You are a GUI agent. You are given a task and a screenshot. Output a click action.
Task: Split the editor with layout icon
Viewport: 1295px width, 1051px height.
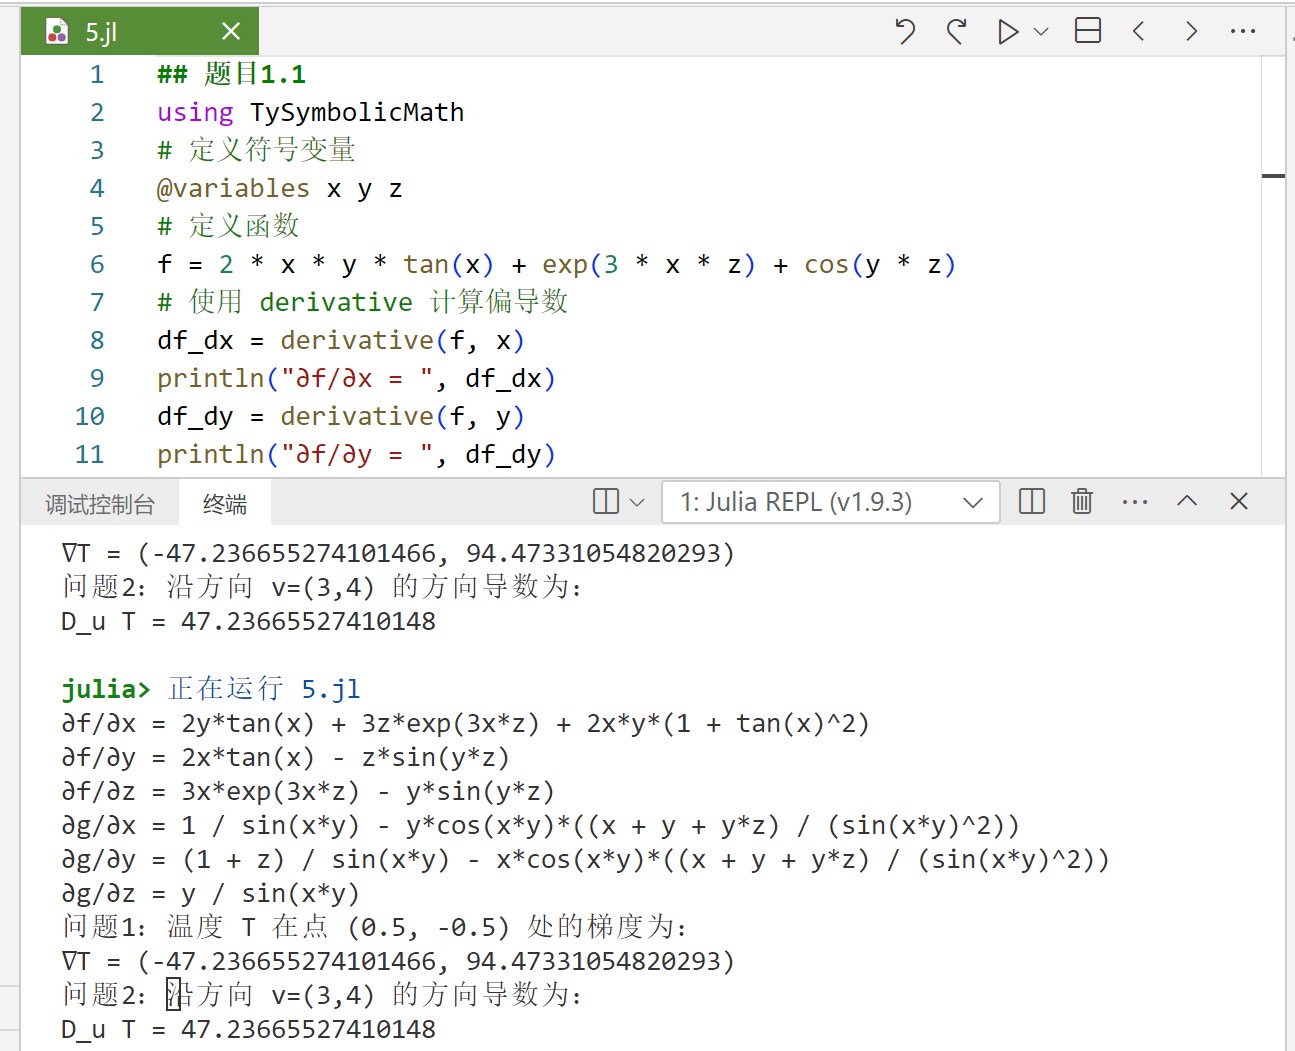click(x=1088, y=31)
